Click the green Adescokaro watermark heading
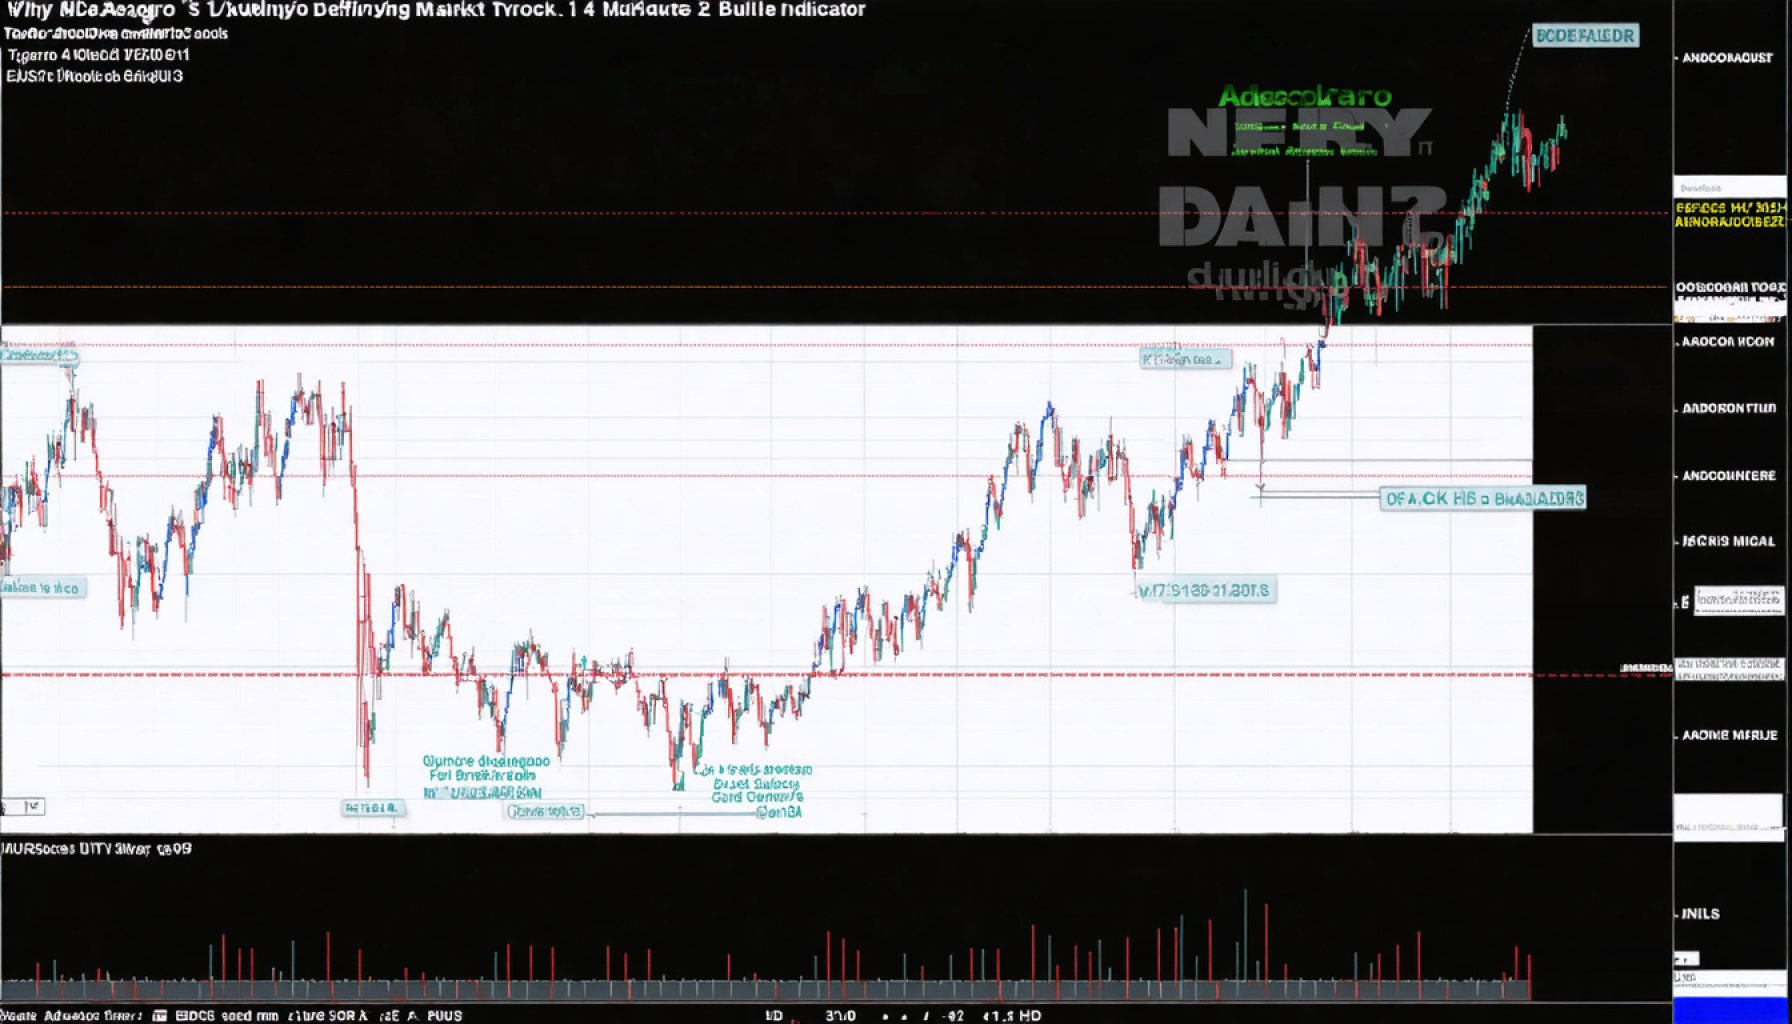 coord(1305,97)
